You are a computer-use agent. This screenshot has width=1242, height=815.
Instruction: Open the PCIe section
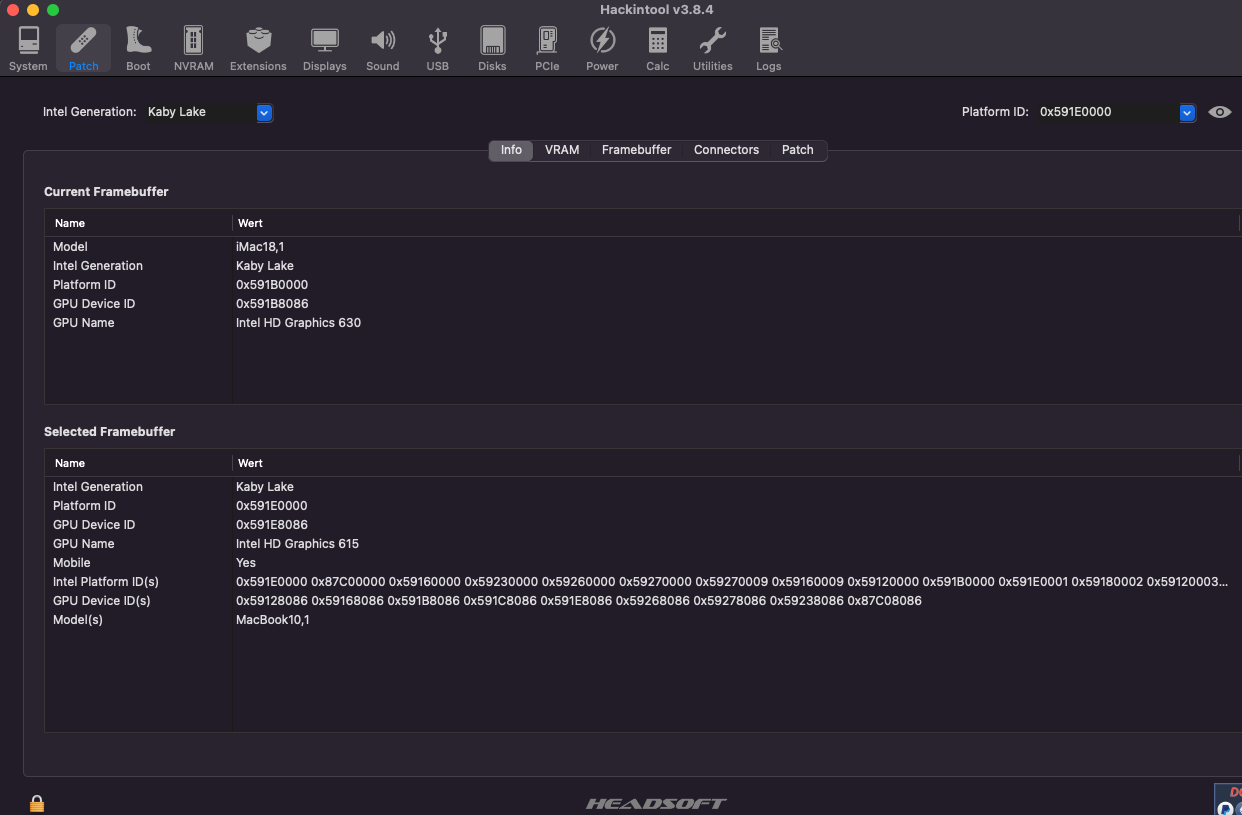547,49
